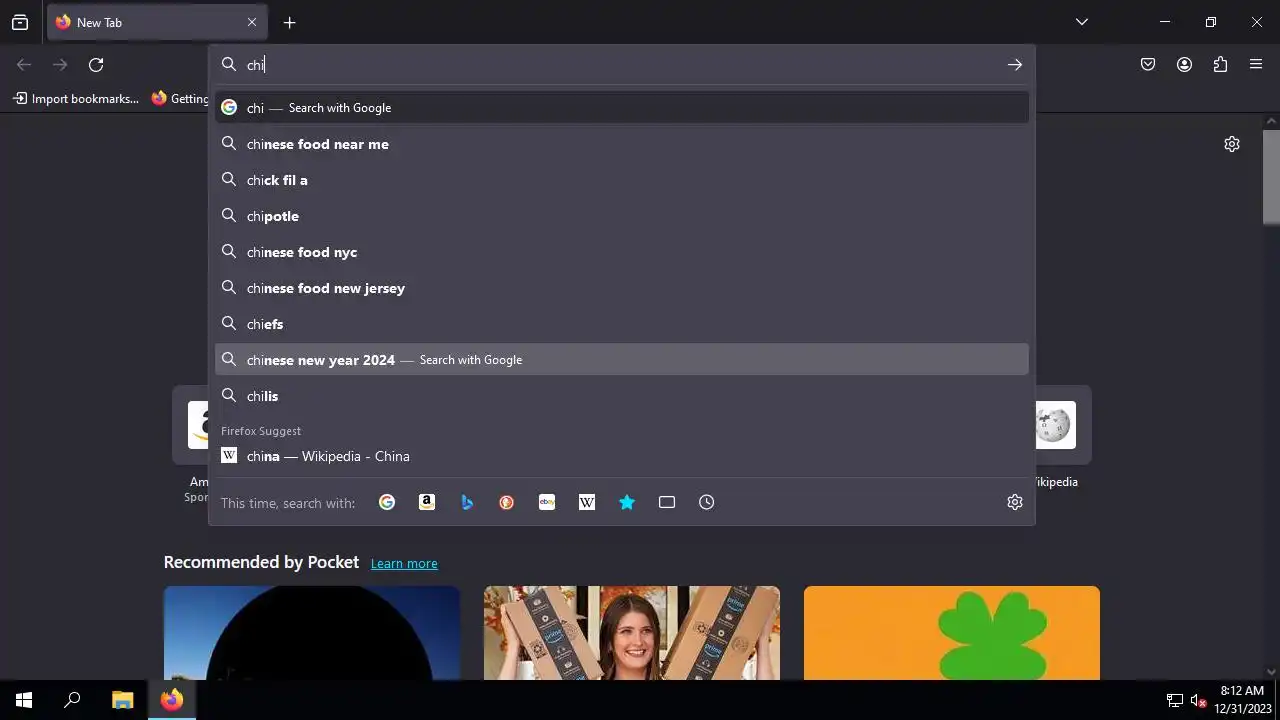This screenshot has height=720, width=1280.
Task: Click the muted volume tray icon
Action: point(1199,700)
